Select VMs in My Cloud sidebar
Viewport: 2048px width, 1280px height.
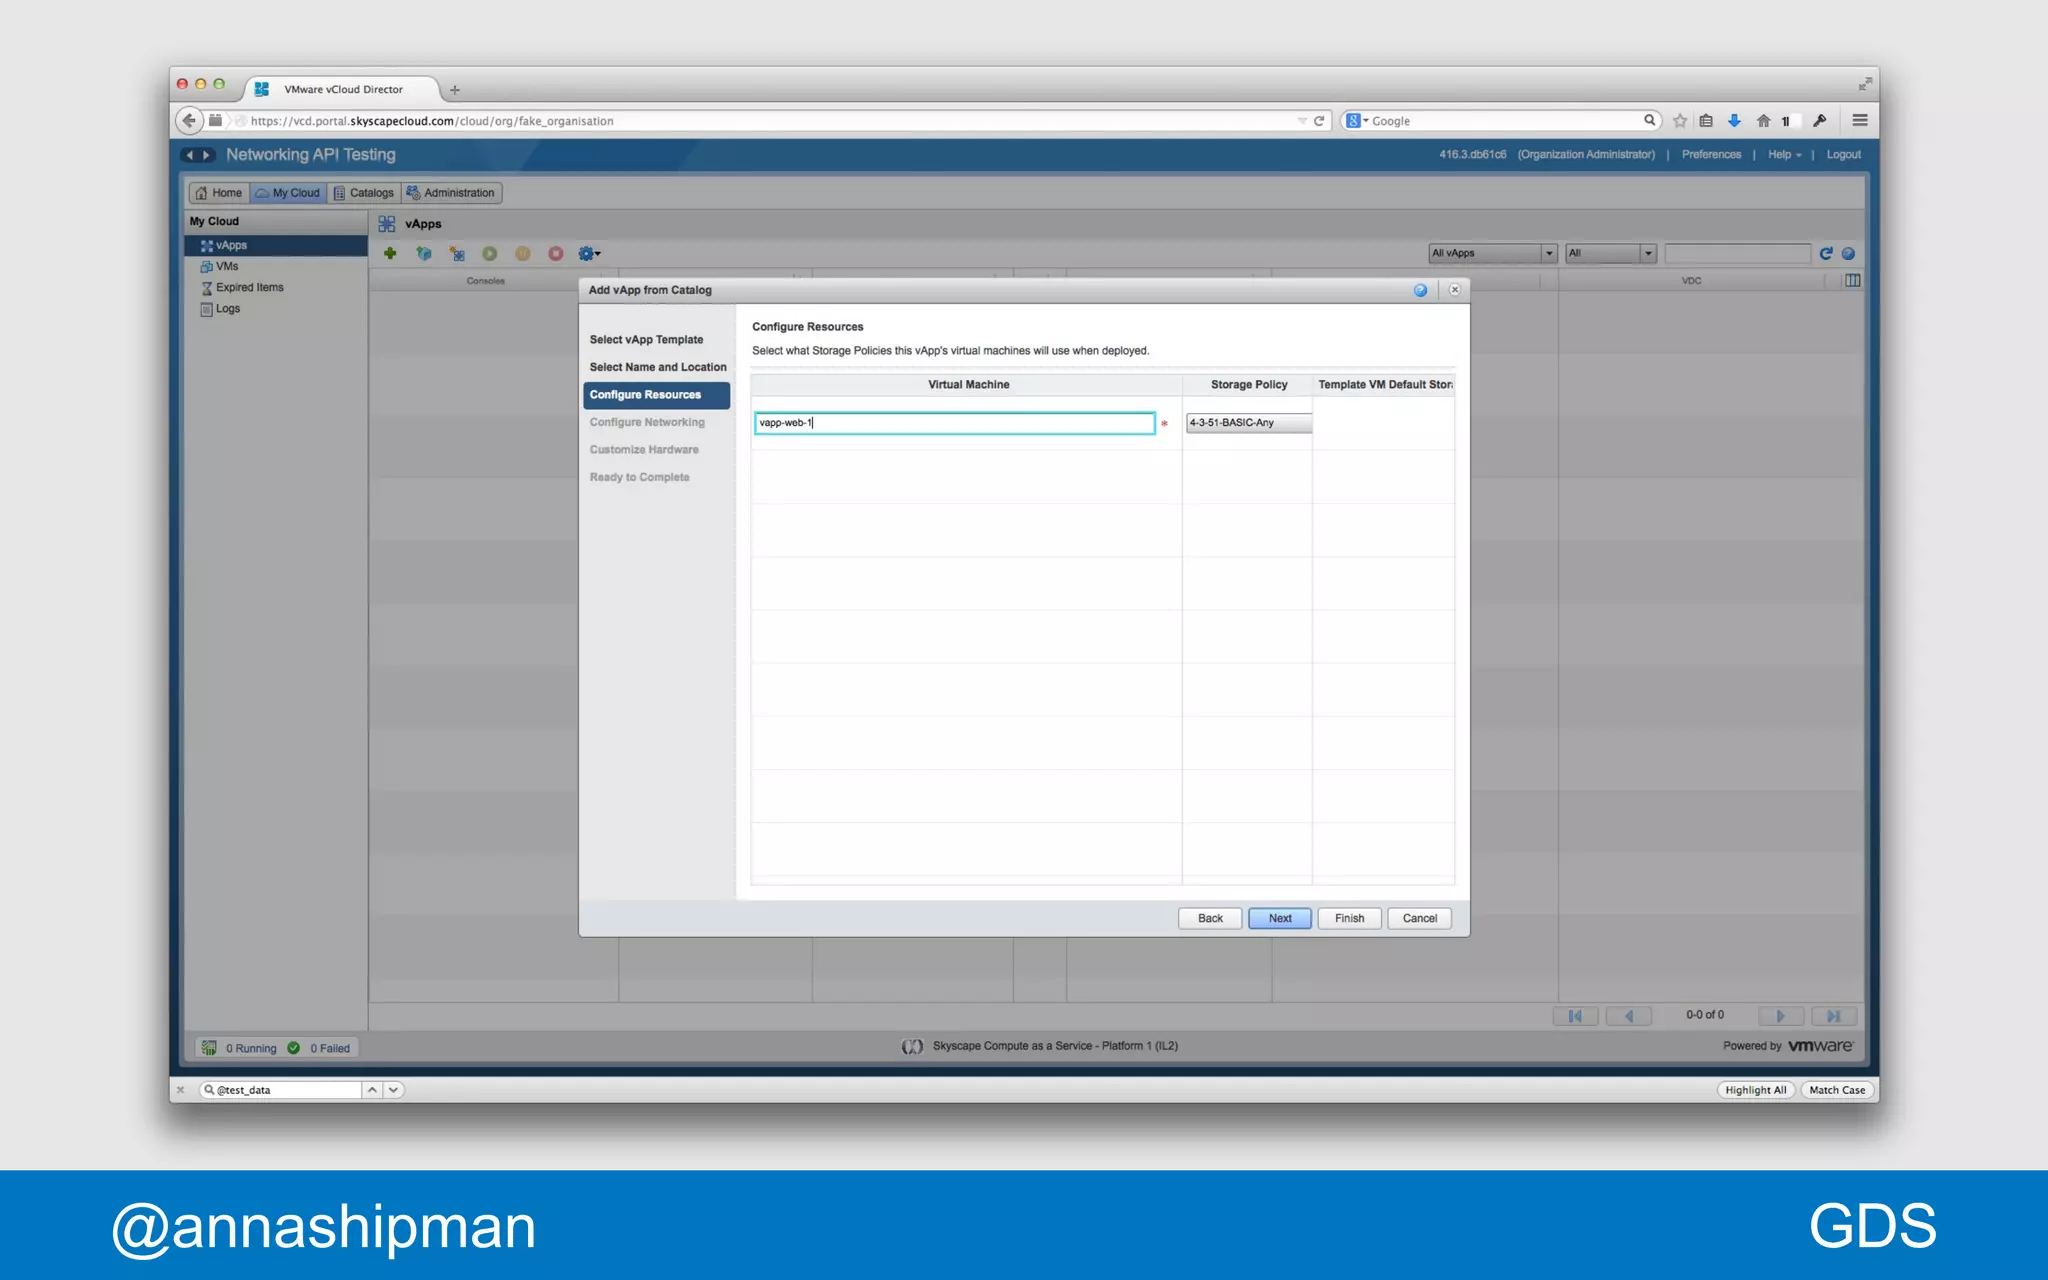click(x=227, y=267)
